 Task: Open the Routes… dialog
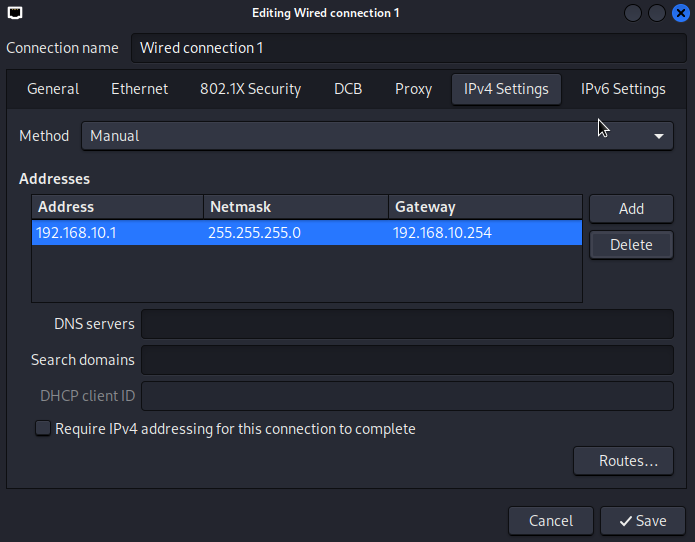pos(628,461)
